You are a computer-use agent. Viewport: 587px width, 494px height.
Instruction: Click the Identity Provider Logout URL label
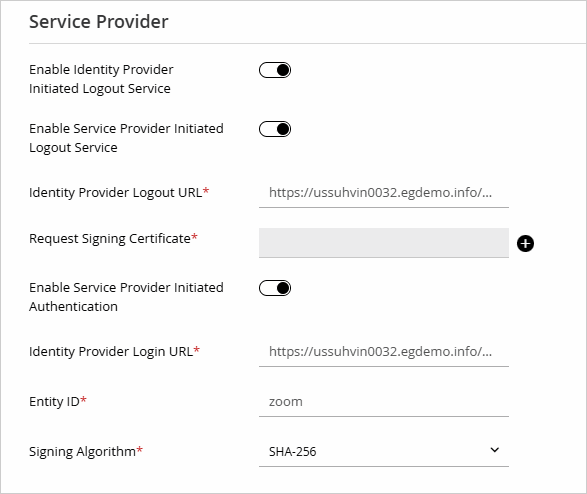tap(116, 193)
